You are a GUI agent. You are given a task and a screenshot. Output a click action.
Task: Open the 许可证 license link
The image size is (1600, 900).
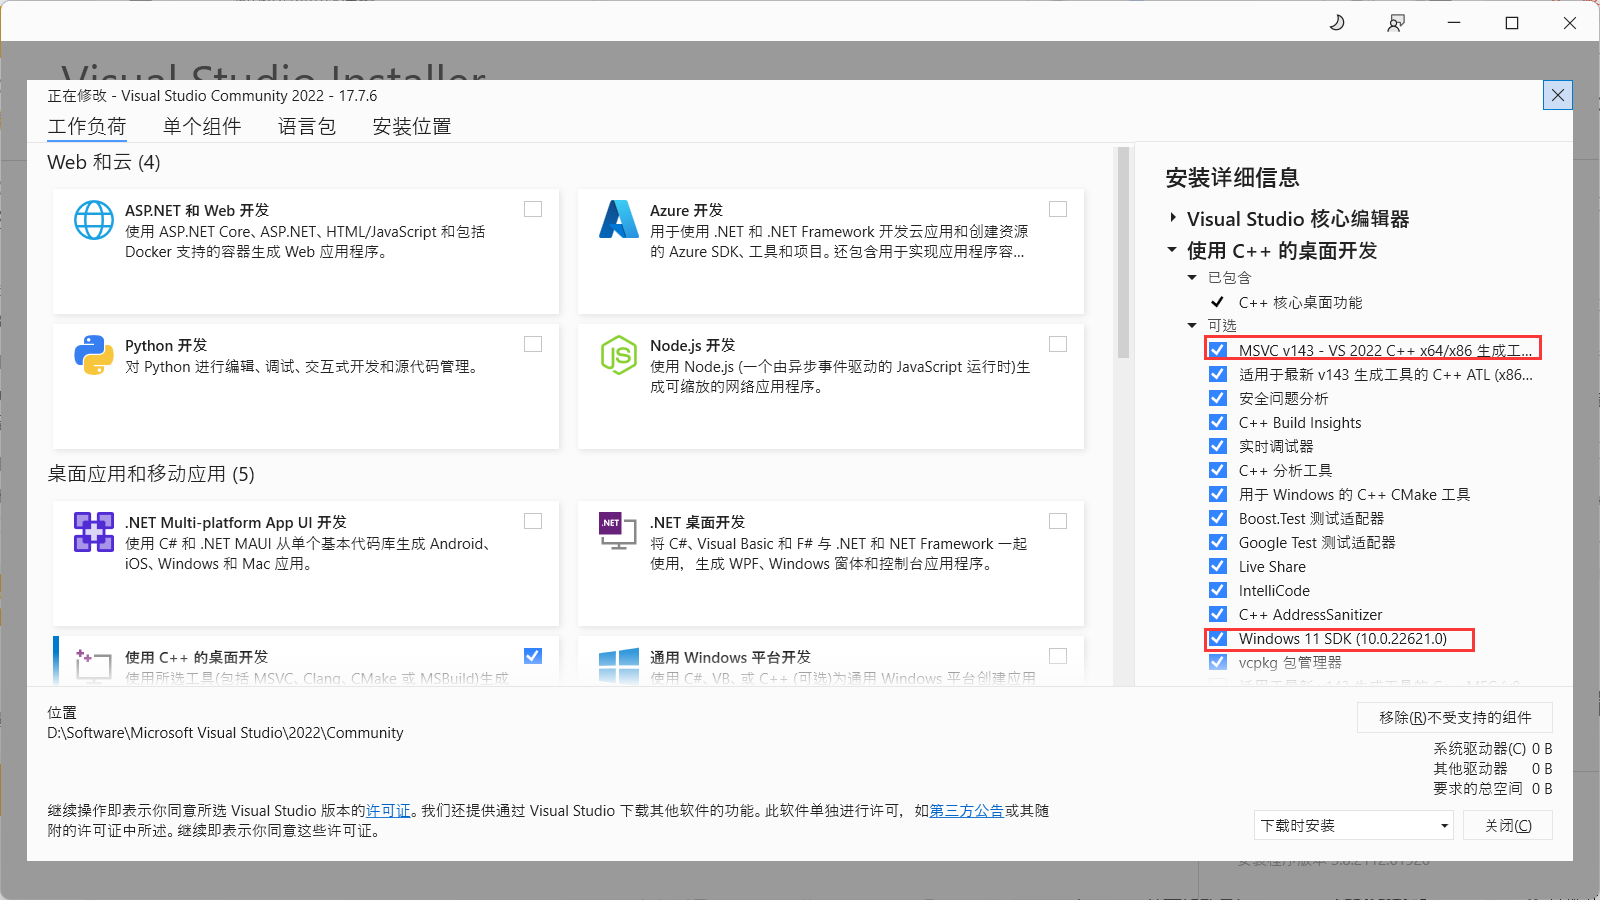click(388, 811)
